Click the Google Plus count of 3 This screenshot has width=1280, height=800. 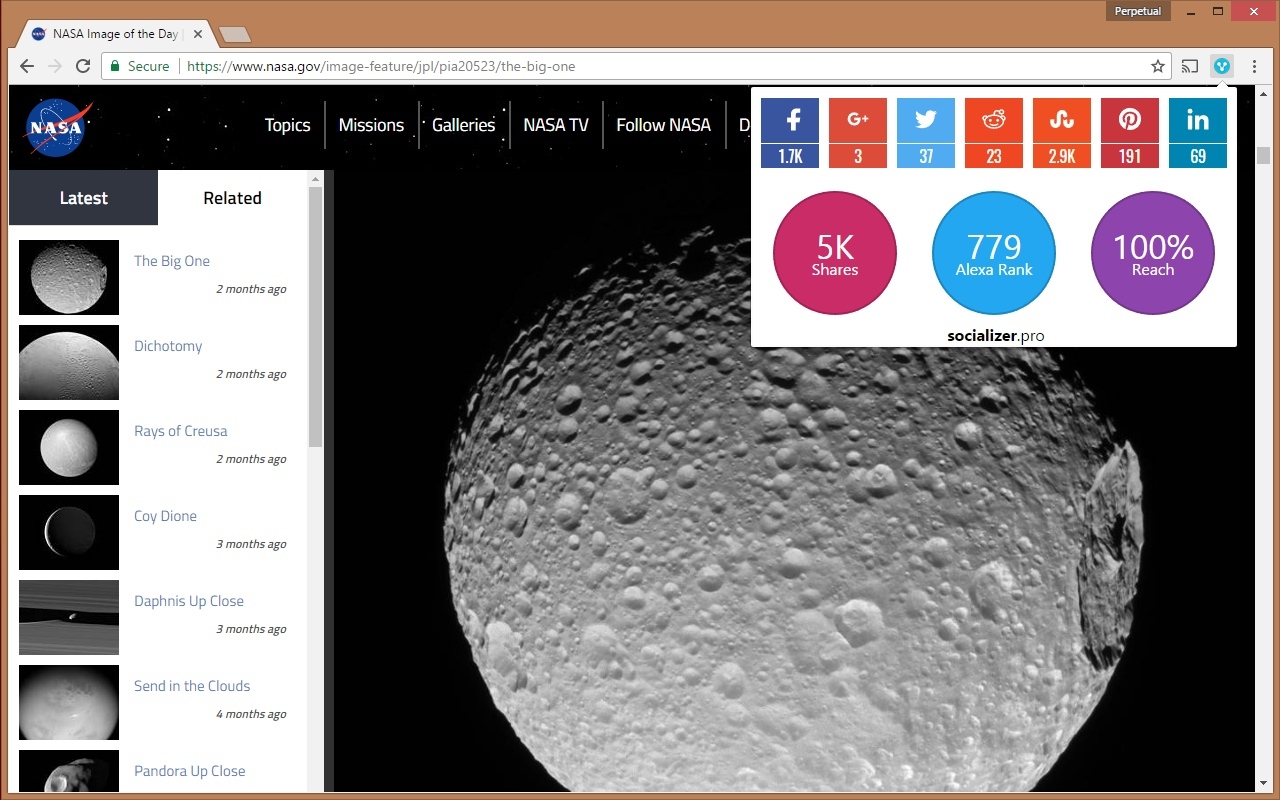pos(858,156)
